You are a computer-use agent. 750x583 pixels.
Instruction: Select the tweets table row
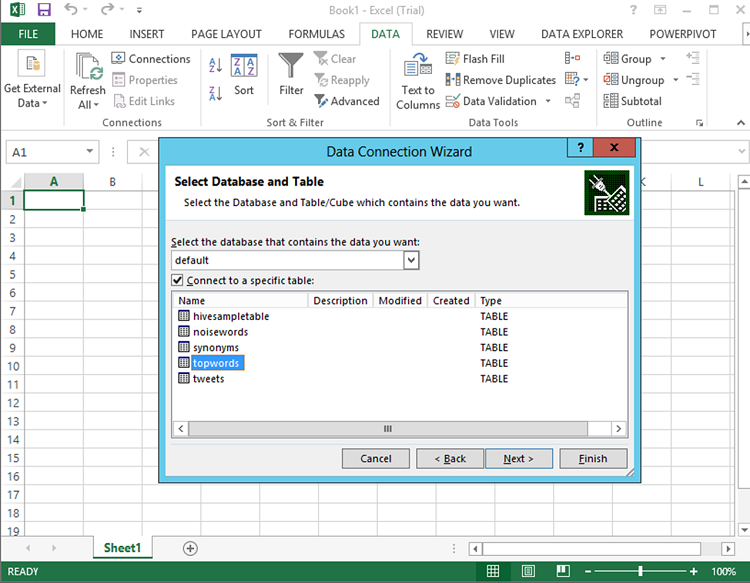(x=399, y=378)
